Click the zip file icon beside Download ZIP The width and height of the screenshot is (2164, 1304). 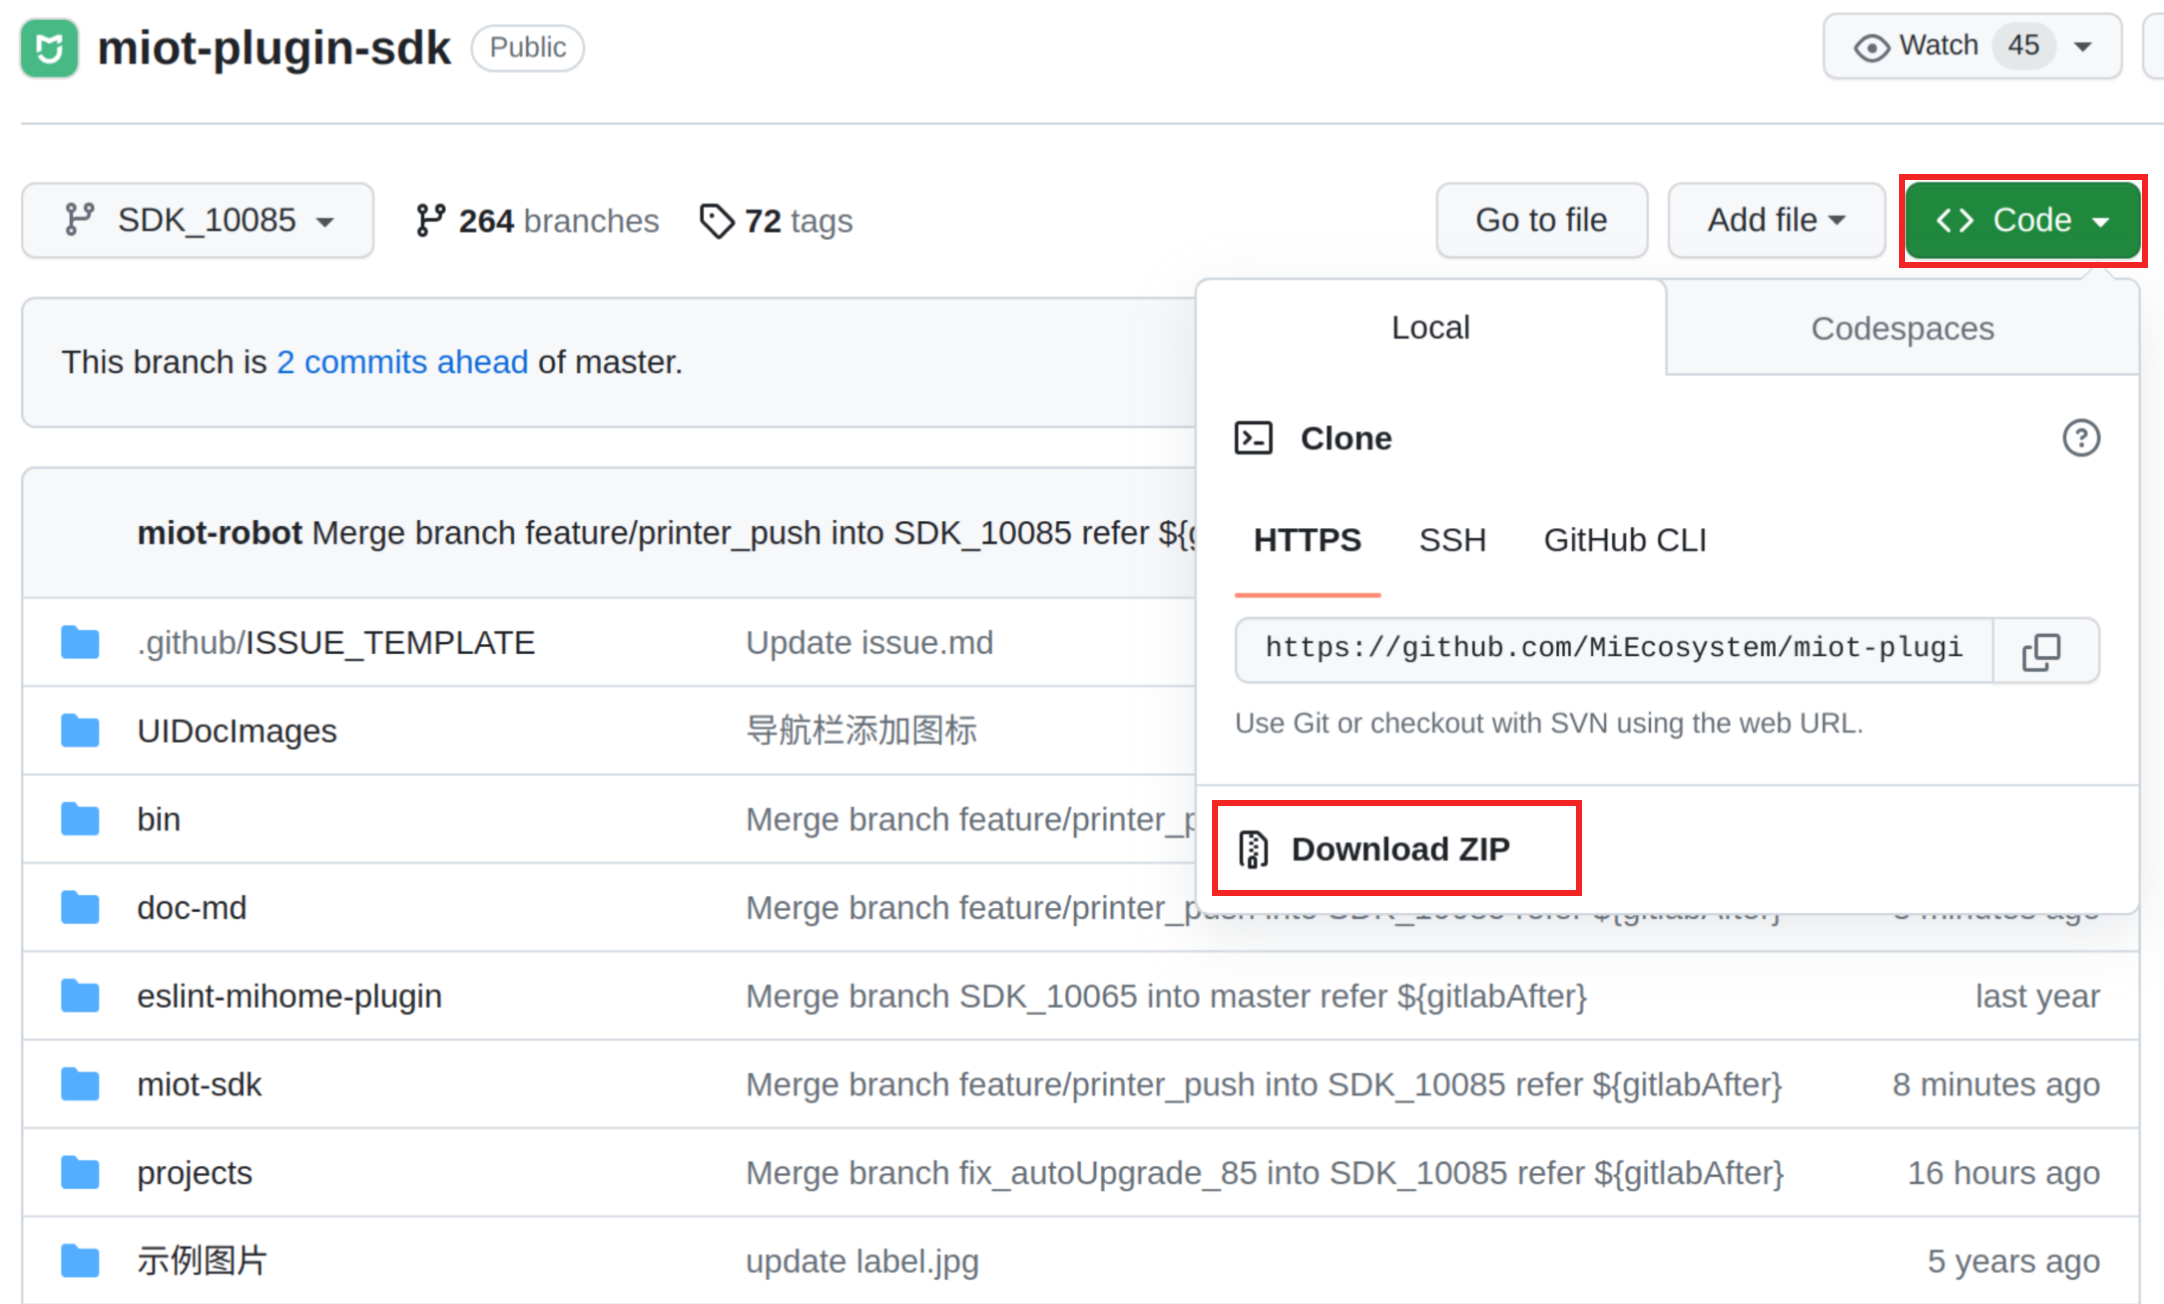pyautogui.click(x=1253, y=849)
